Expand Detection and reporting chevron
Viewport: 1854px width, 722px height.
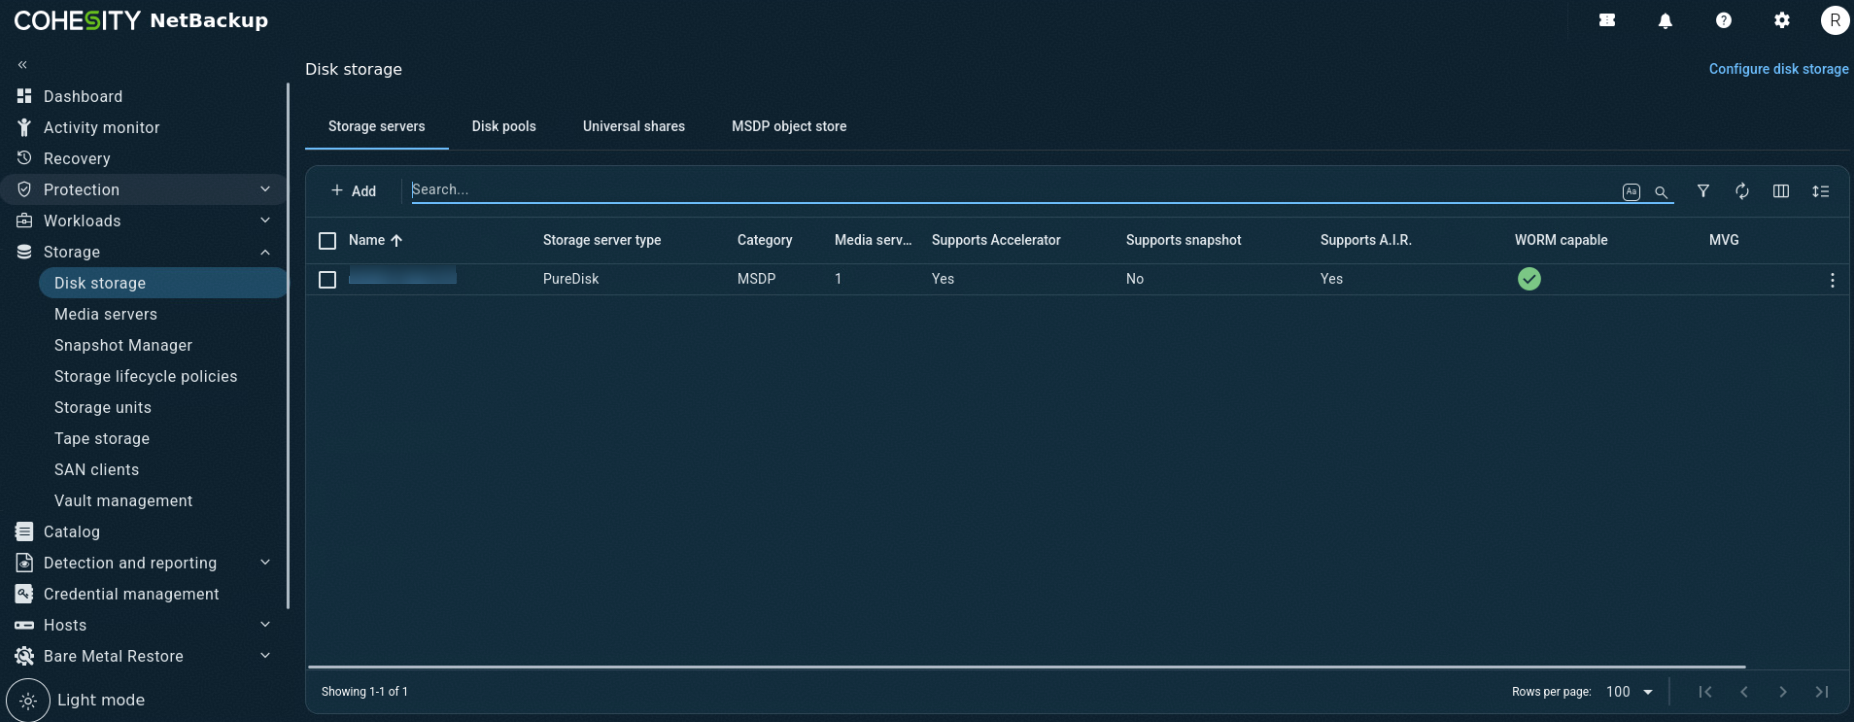[265, 563]
